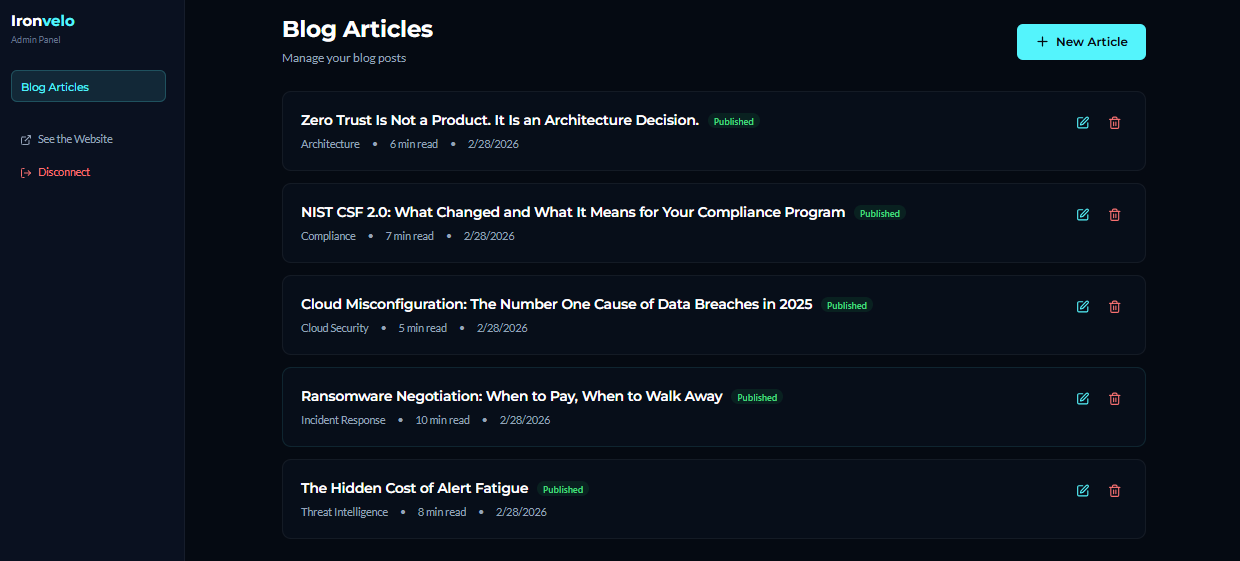Click the Ransomware Negotiation article title

512,396
